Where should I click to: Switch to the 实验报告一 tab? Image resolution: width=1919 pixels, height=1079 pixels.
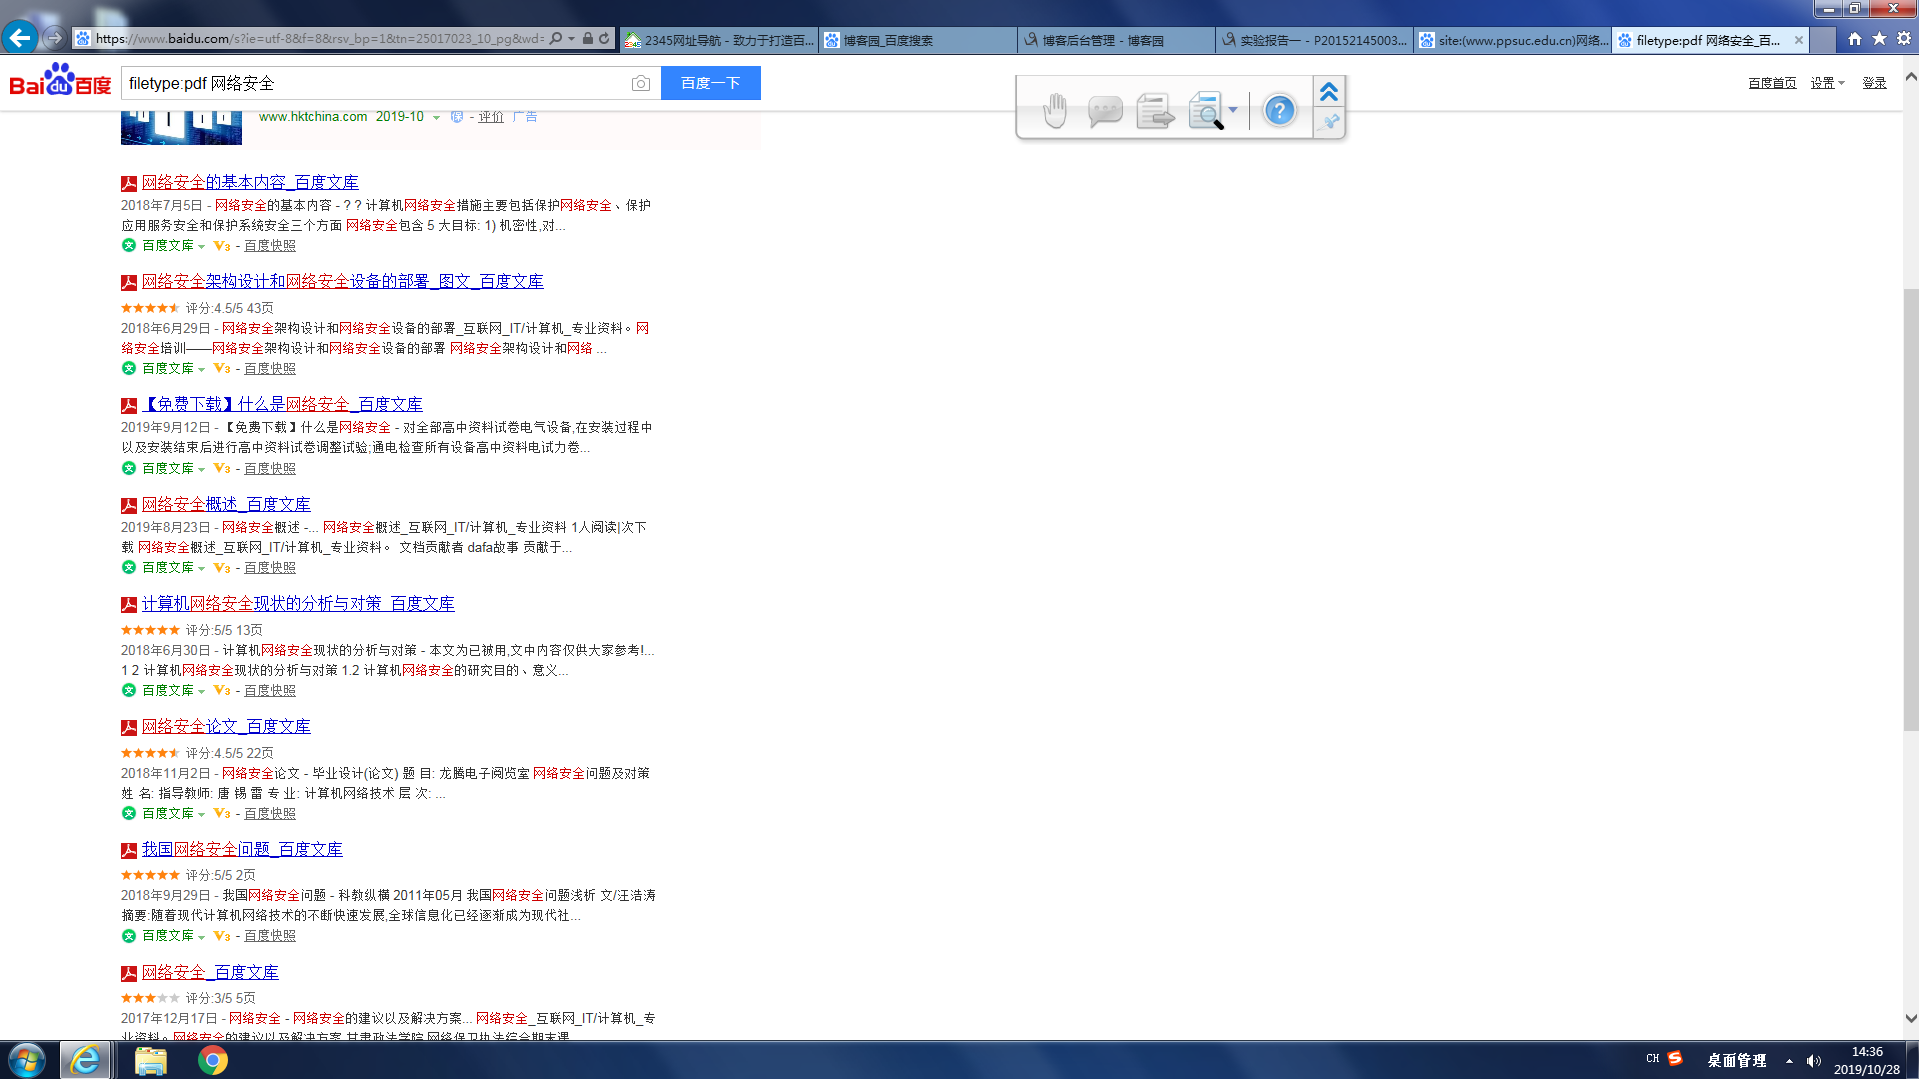click(1315, 40)
